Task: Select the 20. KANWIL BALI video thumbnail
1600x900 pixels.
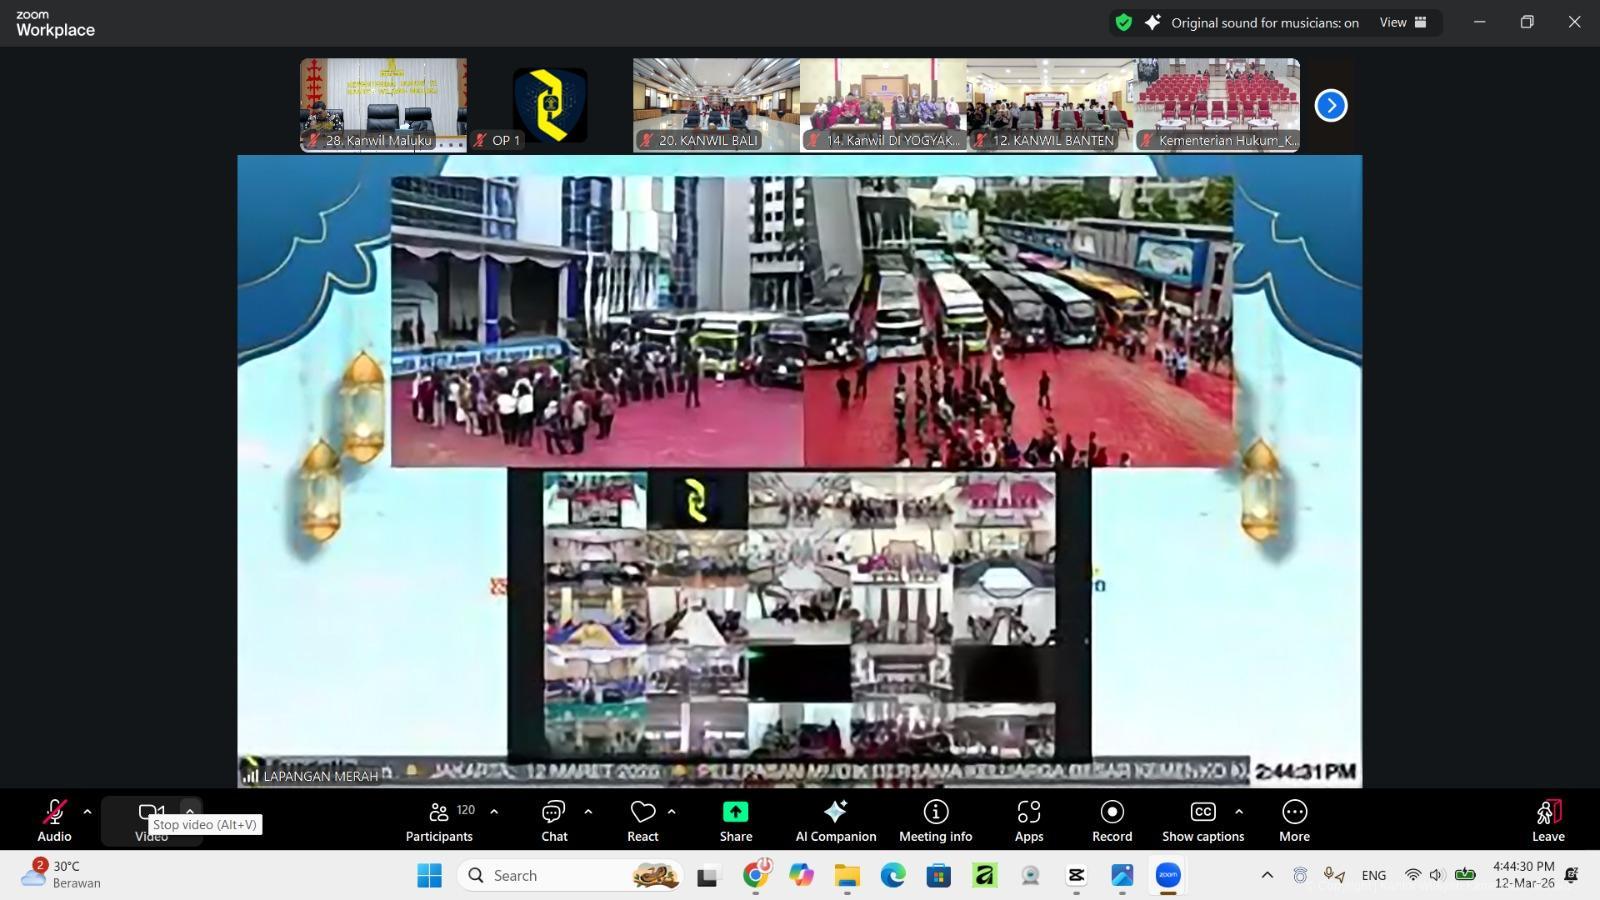Action: coord(716,104)
